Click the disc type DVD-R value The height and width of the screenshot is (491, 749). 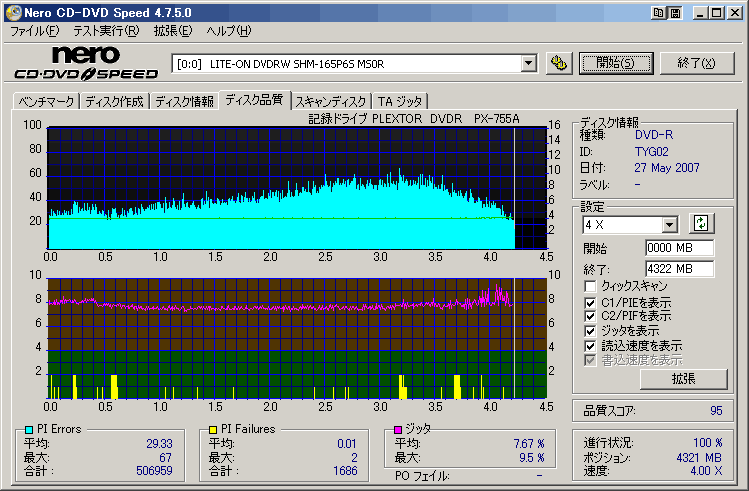(x=654, y=135)
